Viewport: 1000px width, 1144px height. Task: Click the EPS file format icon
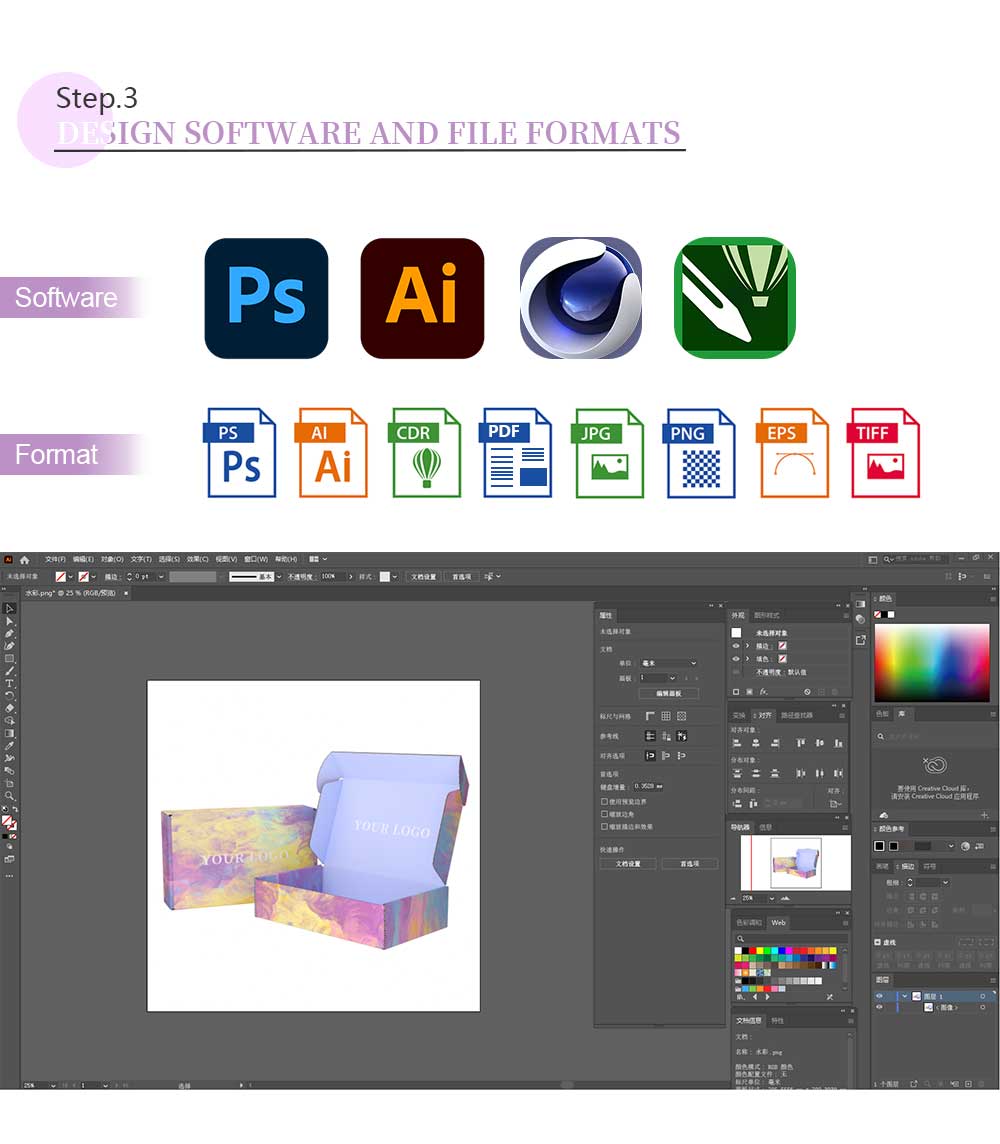794,453
